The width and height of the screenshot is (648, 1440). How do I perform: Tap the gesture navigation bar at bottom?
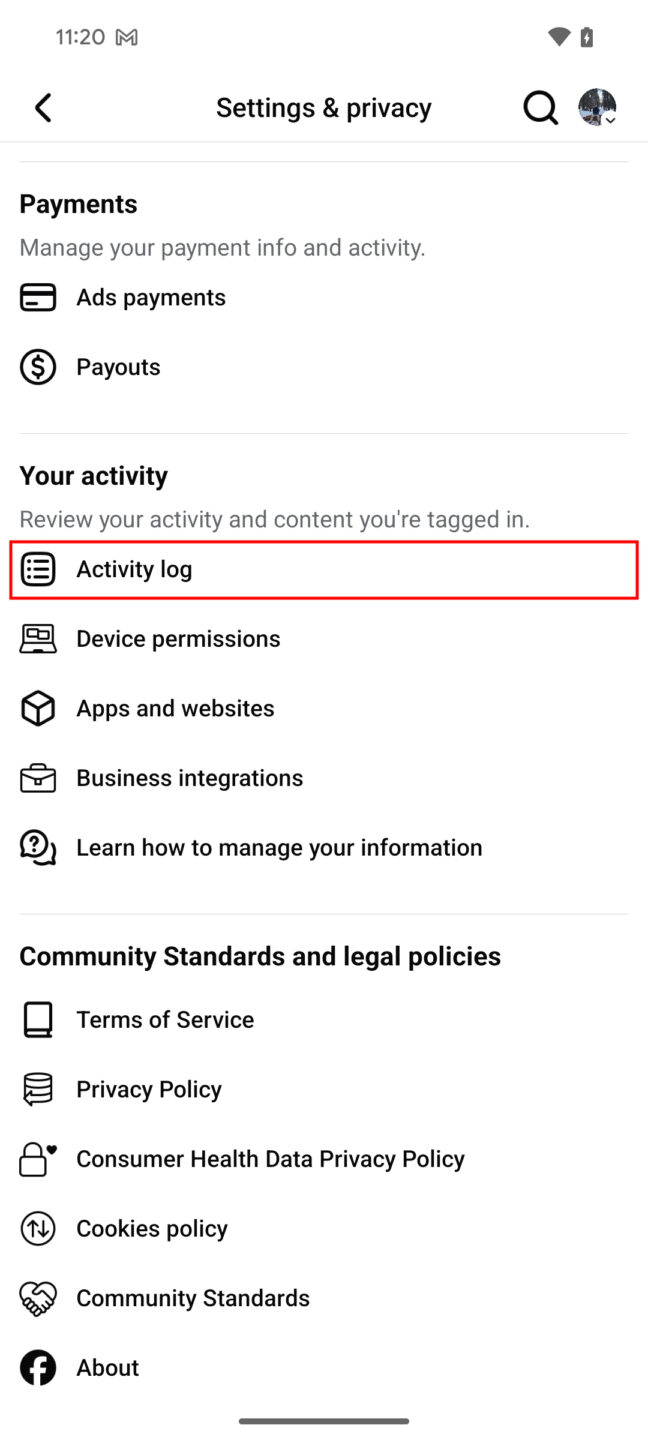(x=324, y=1420)
